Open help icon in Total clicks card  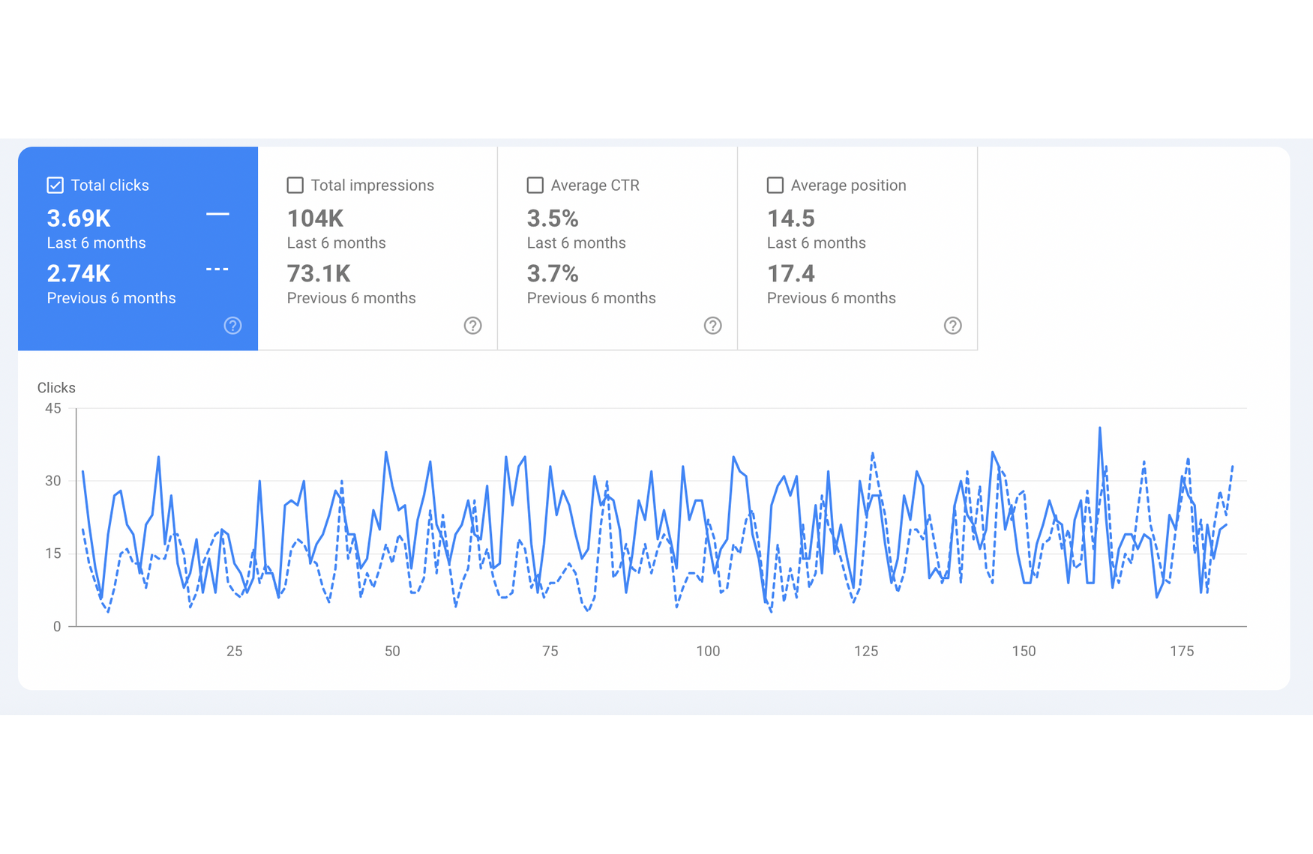point(233,325)
